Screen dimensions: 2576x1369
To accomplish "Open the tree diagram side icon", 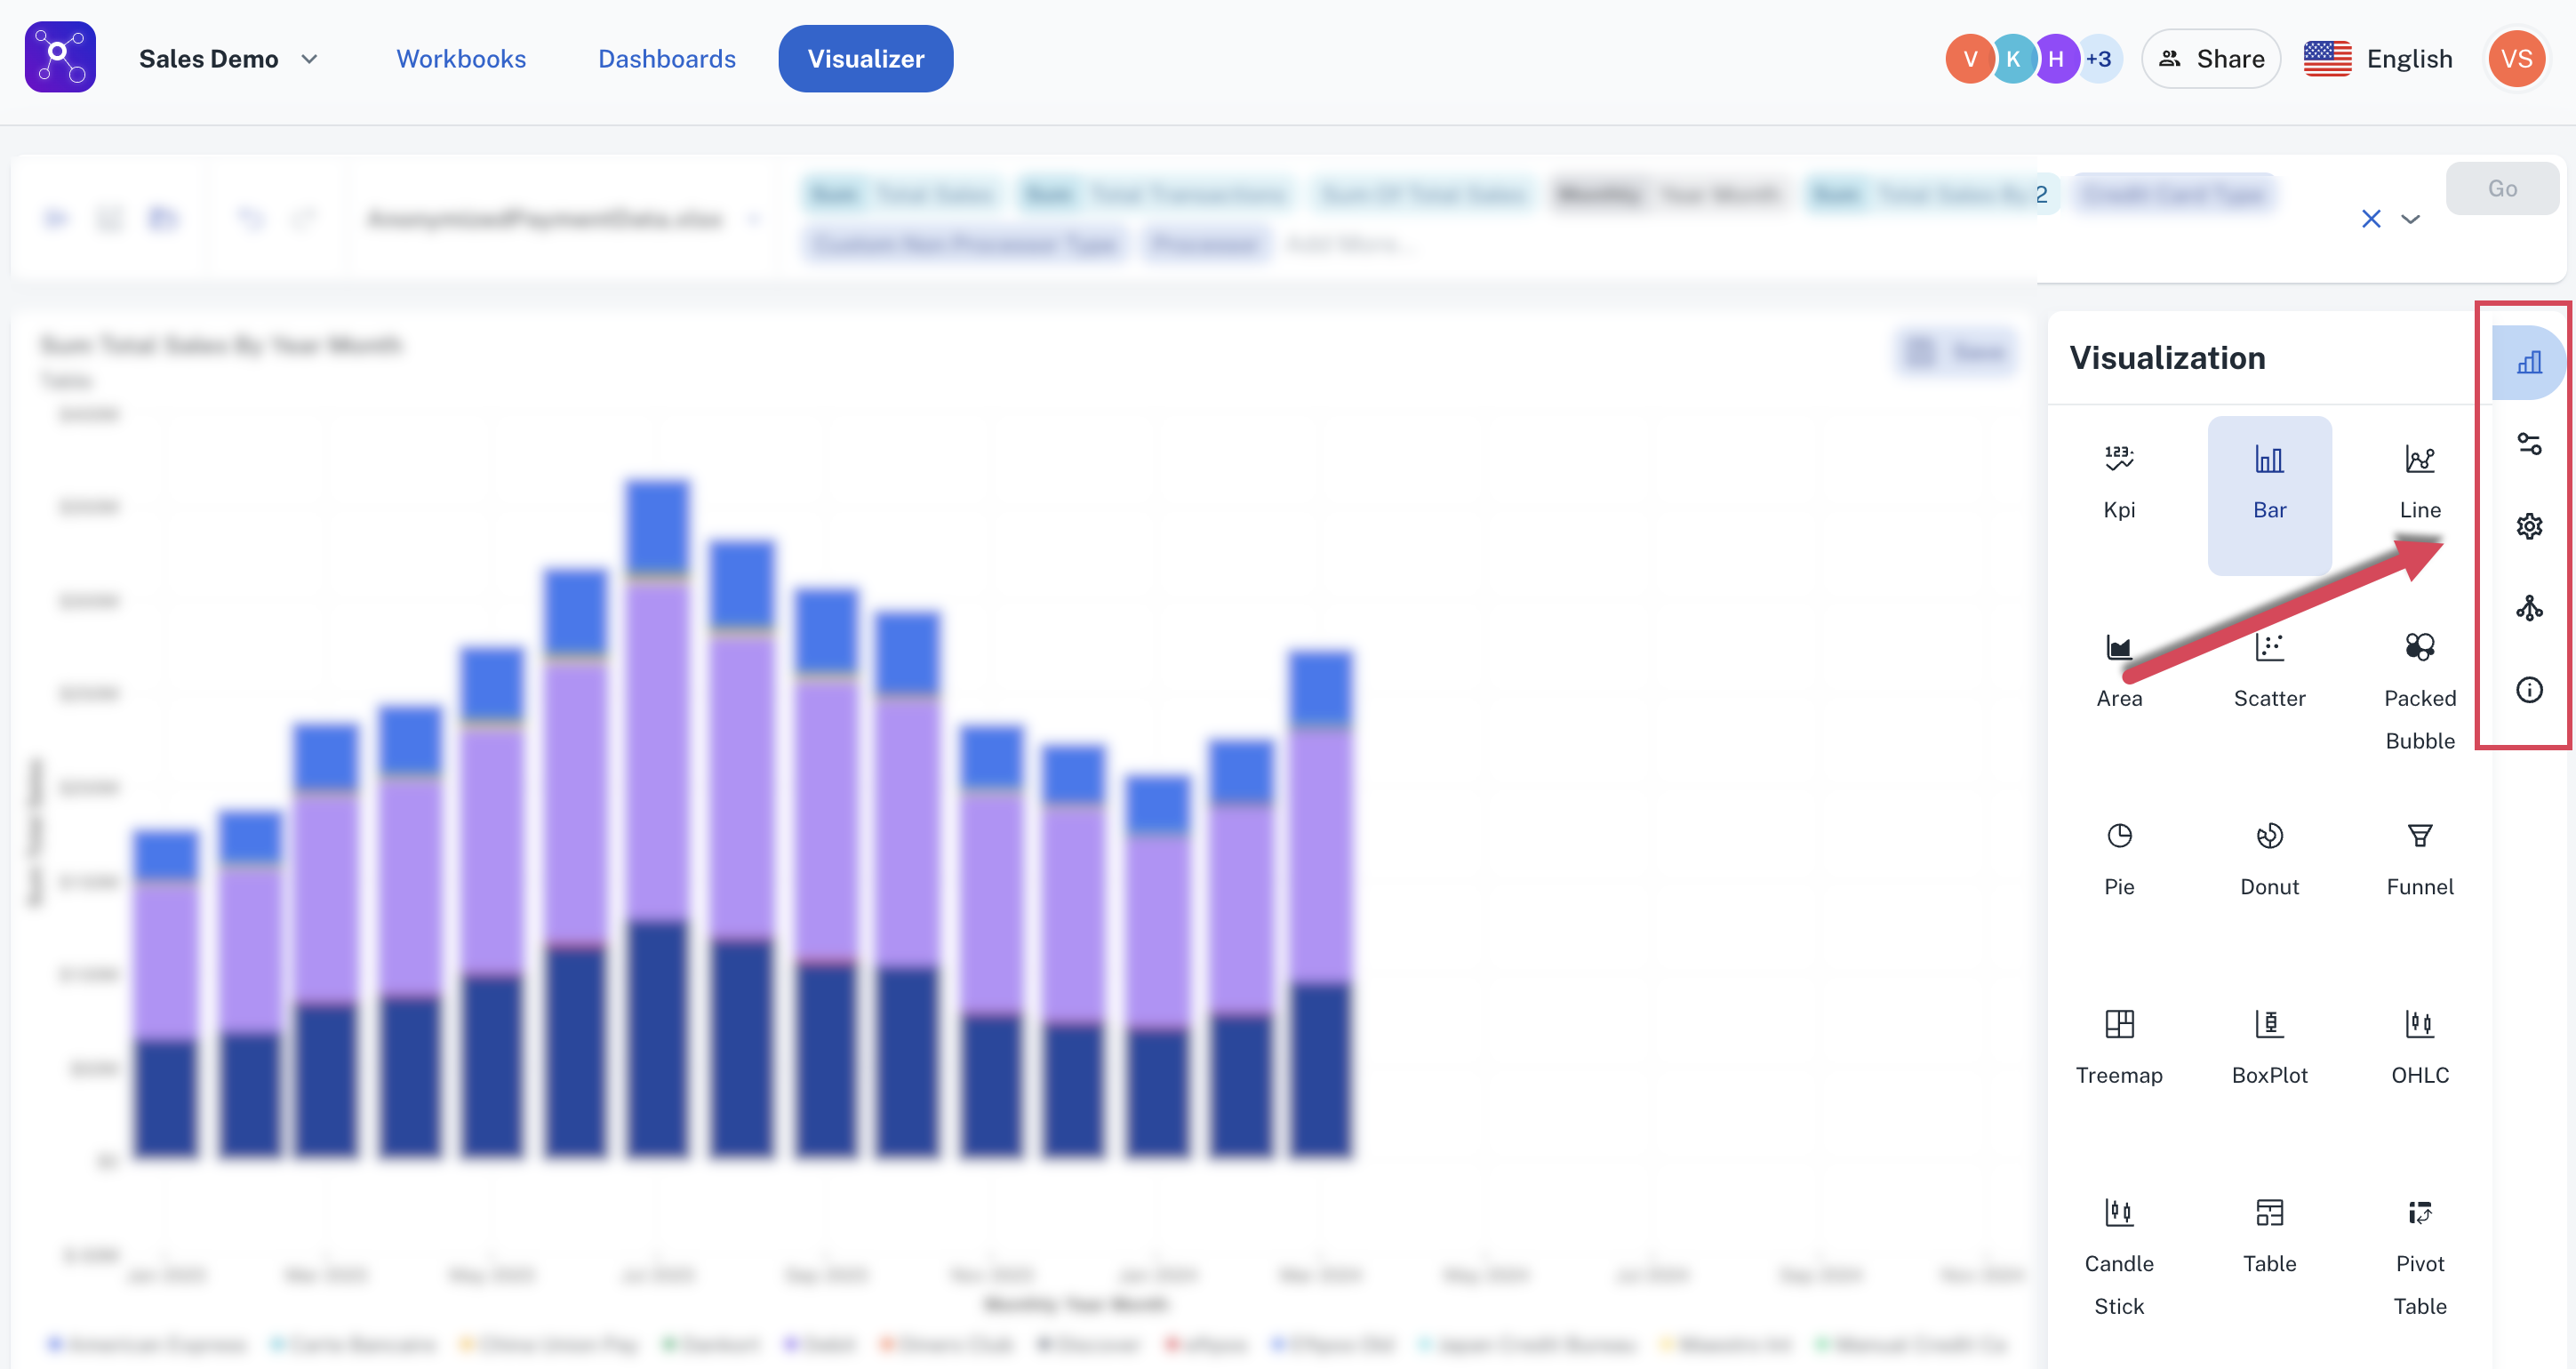I will point(2529,608).
